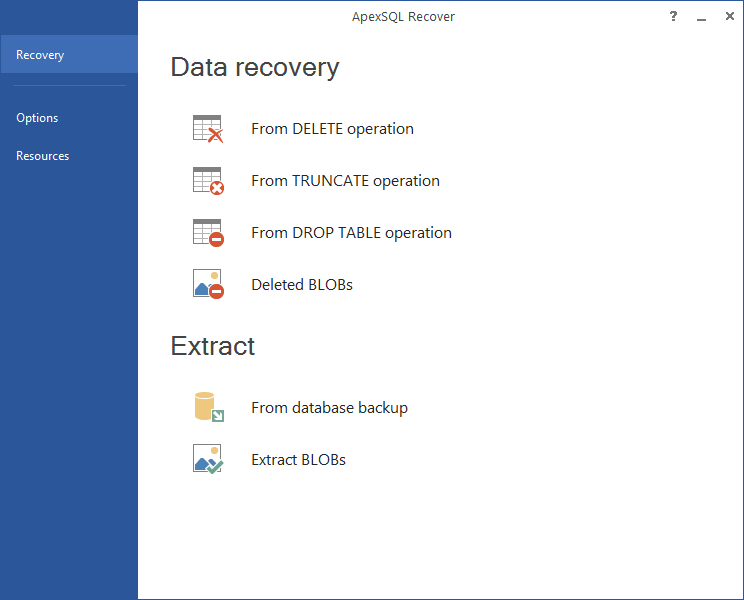
Task: Select extract From database backup
Action: (329, 407)
